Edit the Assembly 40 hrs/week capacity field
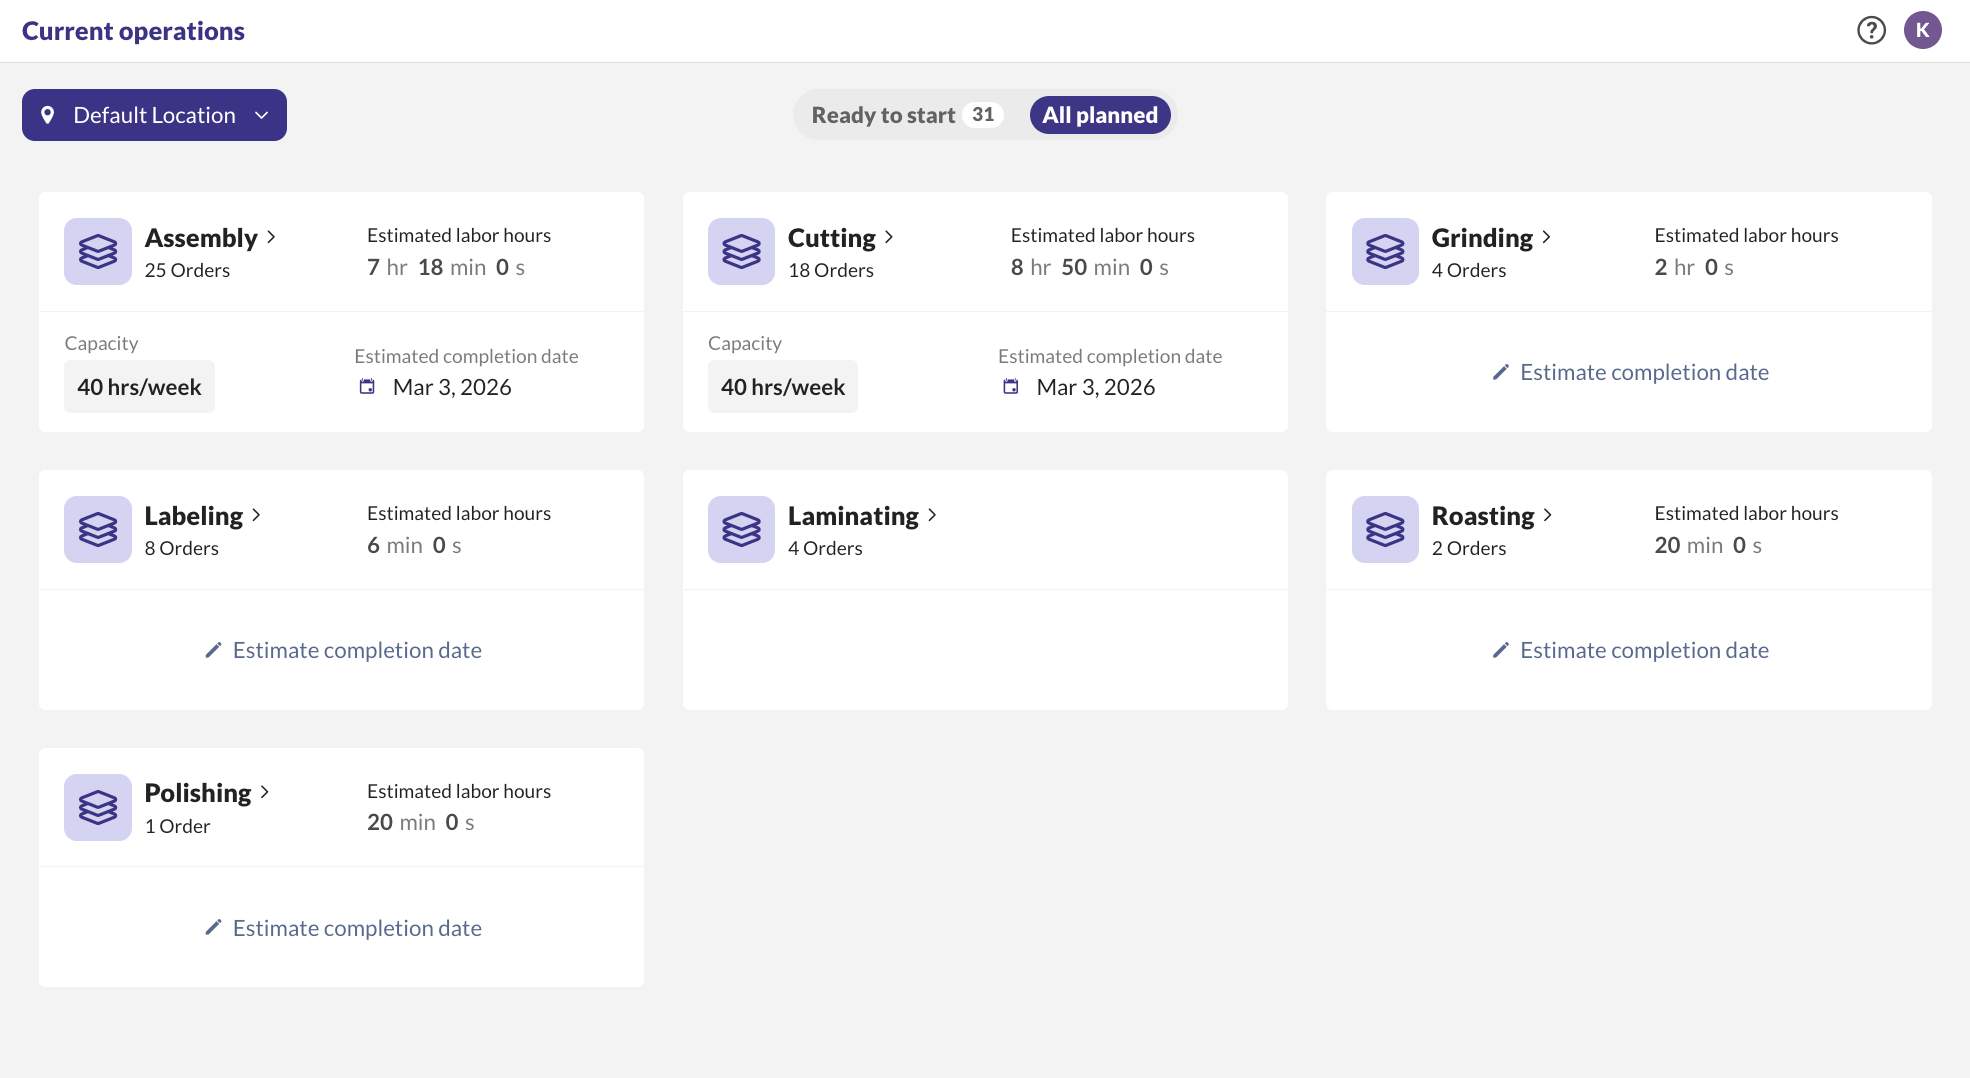 point(139,387)
